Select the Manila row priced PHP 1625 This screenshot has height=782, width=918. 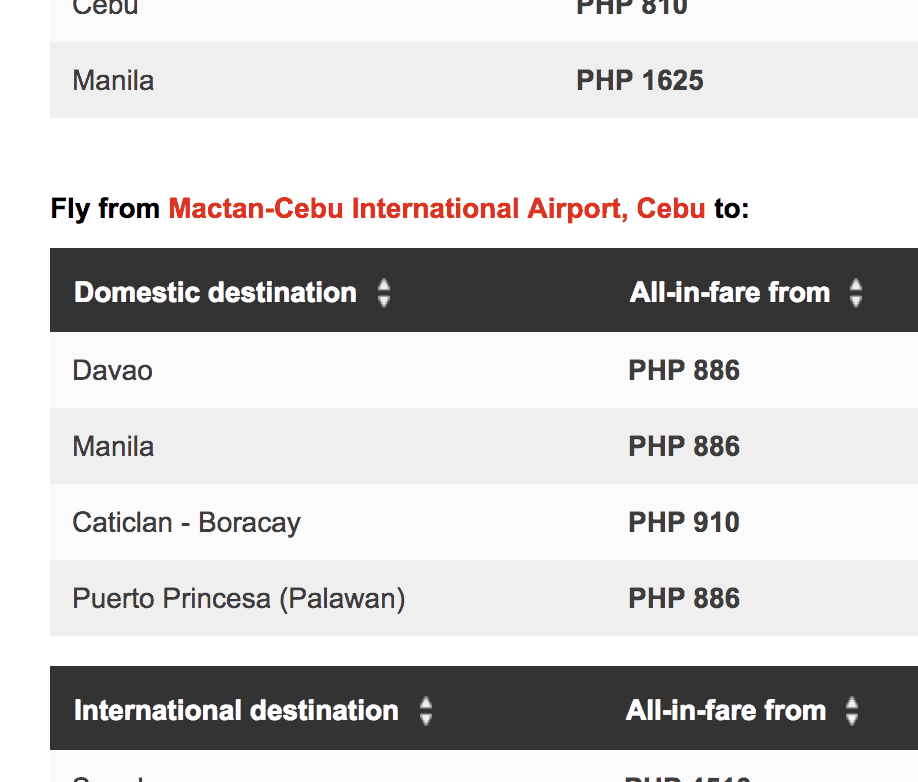tap(113, 81)
